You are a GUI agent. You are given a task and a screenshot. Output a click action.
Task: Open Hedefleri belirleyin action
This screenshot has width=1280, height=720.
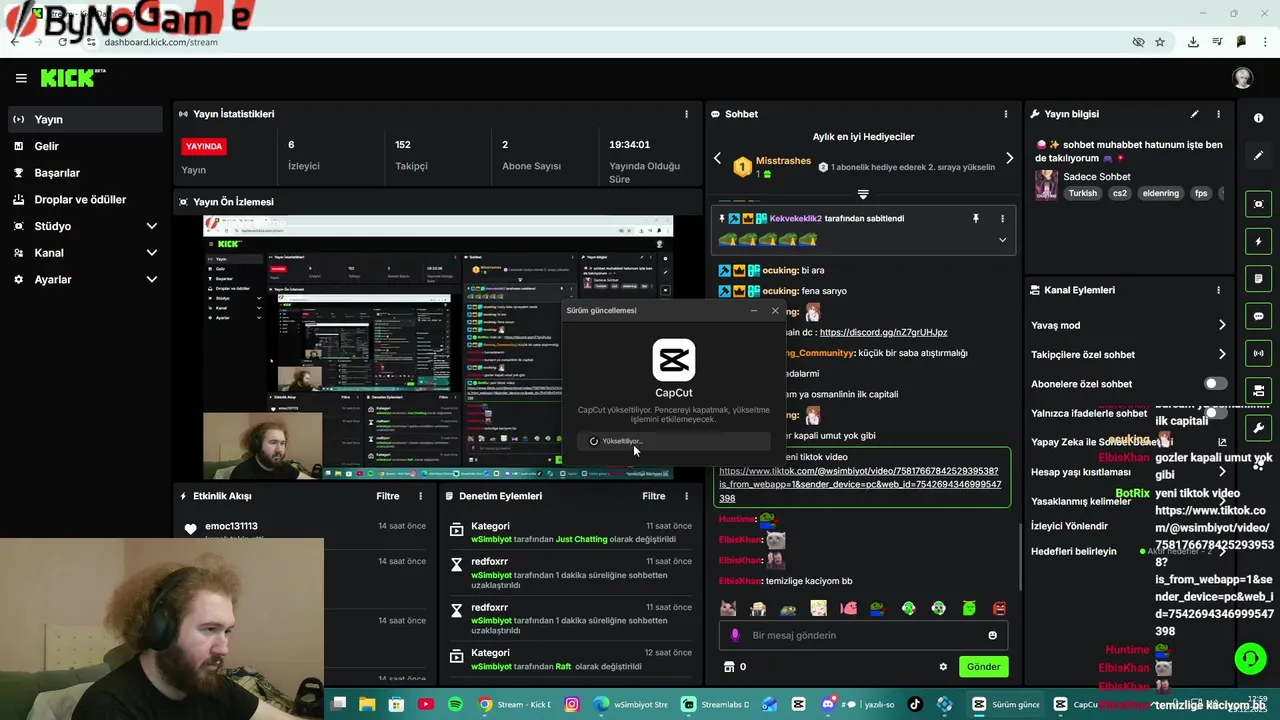[x=1074, y=552]
